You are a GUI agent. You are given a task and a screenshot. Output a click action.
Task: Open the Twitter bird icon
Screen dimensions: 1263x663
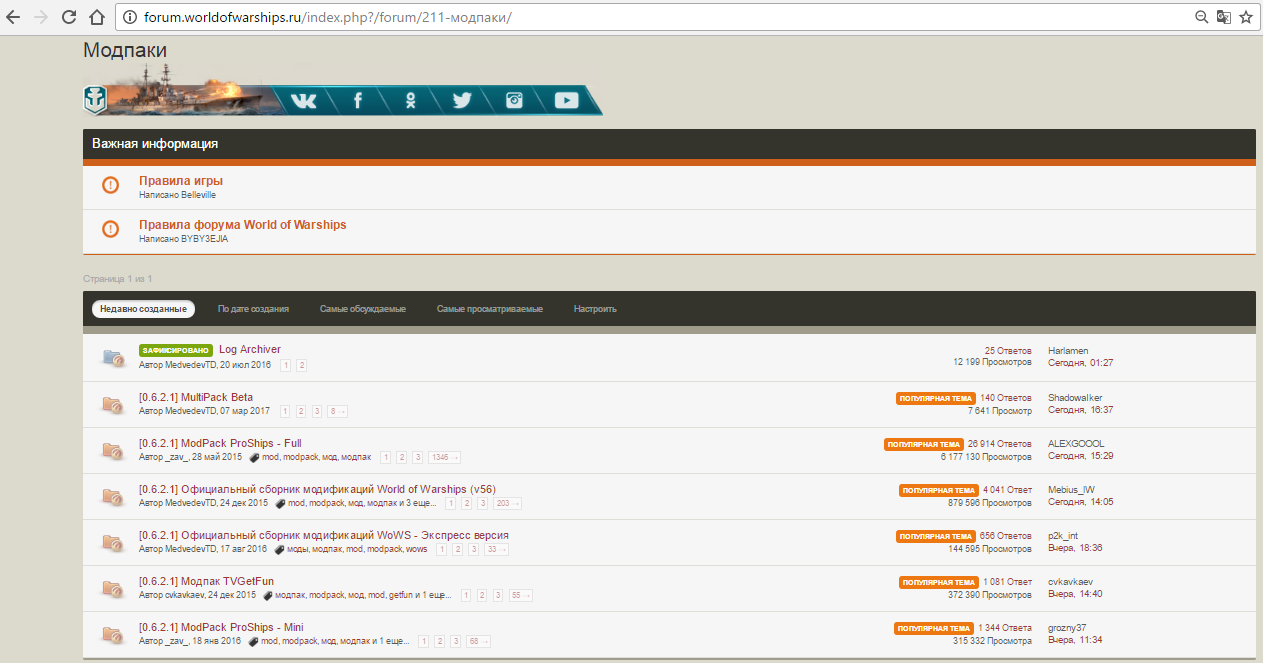coord(461,100)
